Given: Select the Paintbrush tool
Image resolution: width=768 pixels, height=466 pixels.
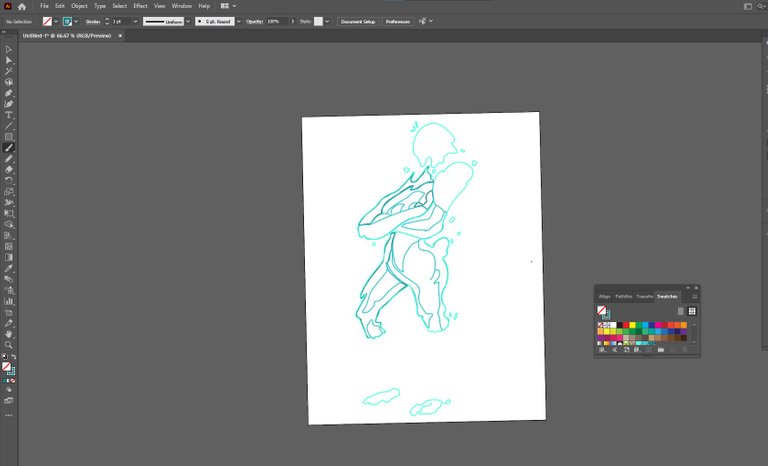Looking at the screenshot, I should coord(8,147).
